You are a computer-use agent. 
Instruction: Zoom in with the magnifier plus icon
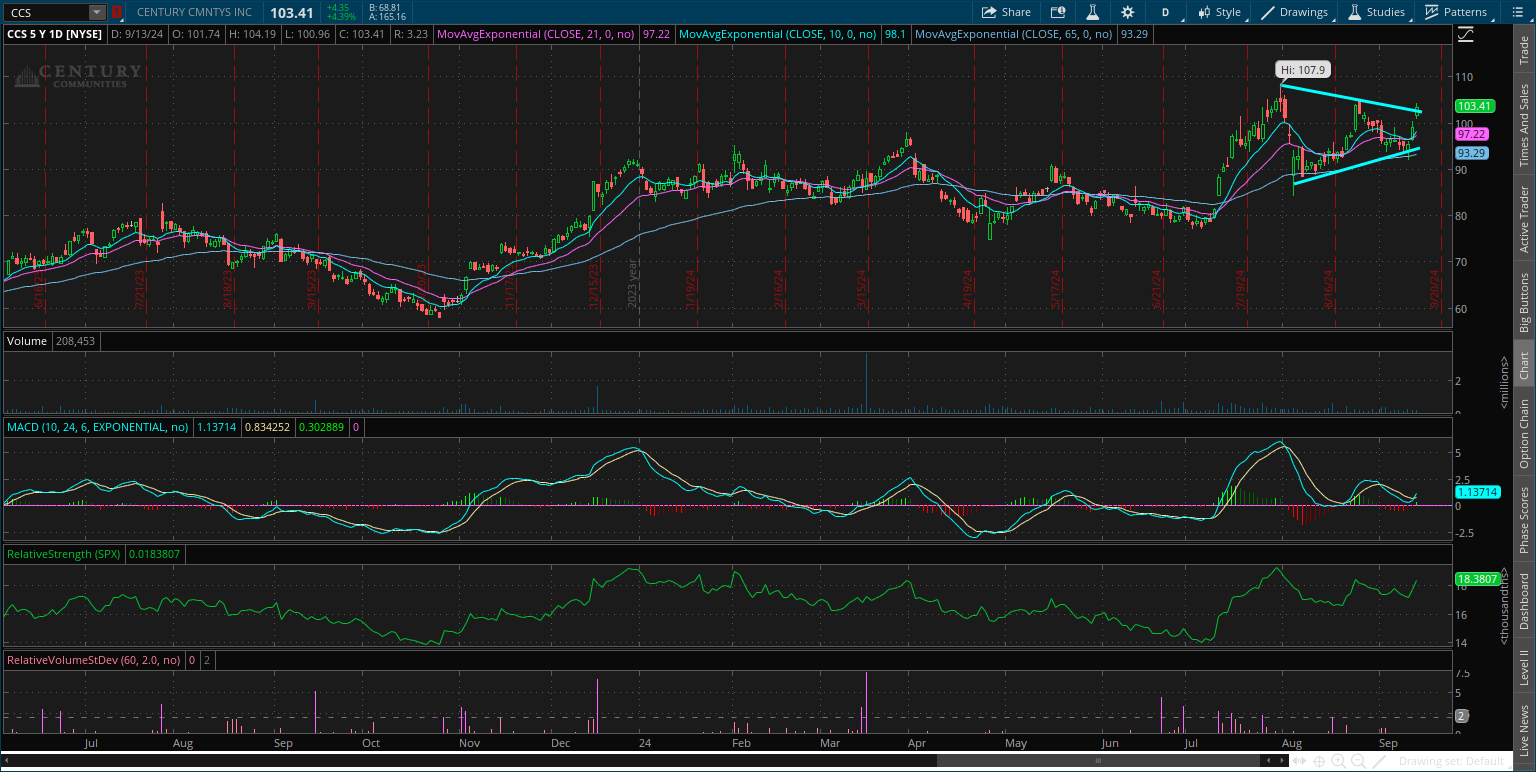tap(1339, 761)
